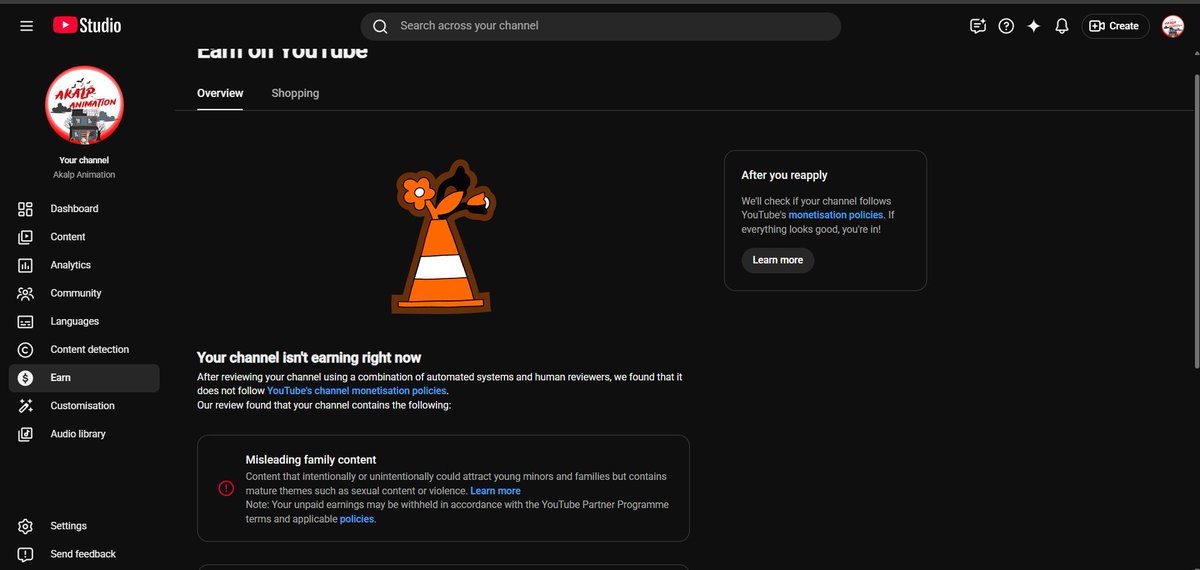Viewport: 1200px width, 570px height.
Task: Open Content detection in the sidebar
Action: pos(84,349)
